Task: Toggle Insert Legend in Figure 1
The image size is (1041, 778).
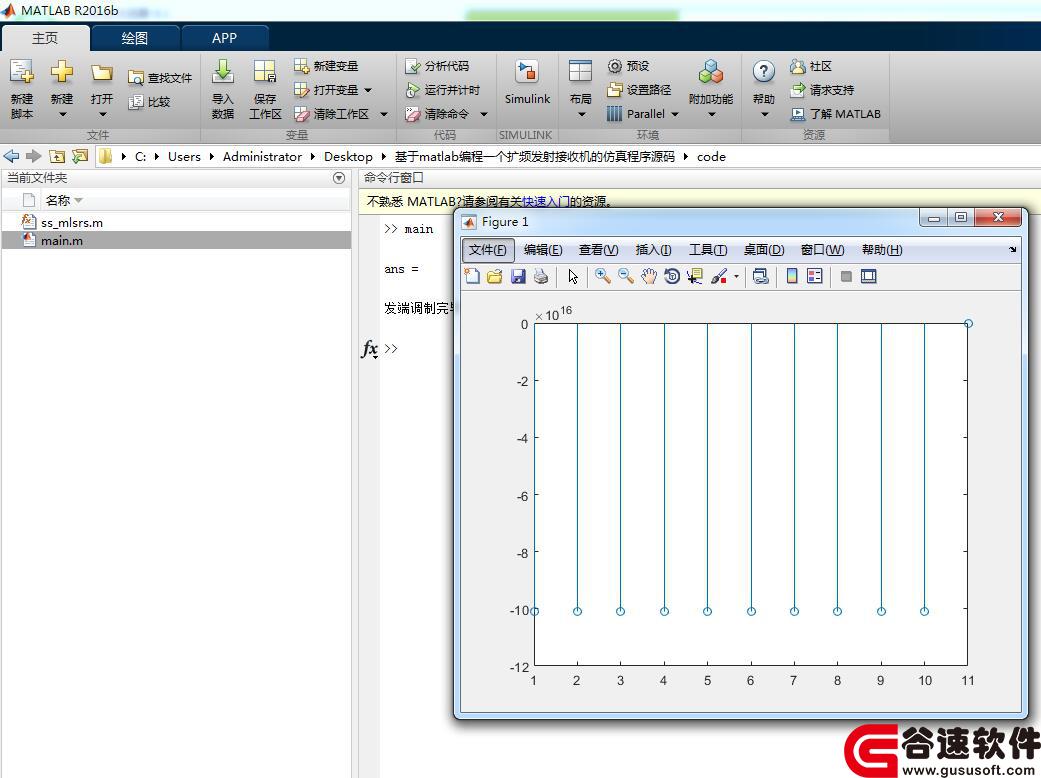Action: [x=815, y=276]
